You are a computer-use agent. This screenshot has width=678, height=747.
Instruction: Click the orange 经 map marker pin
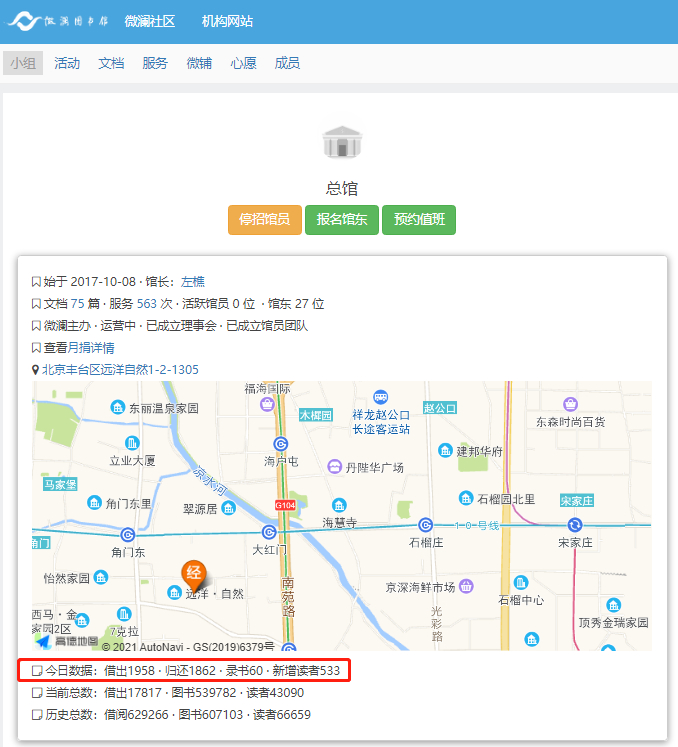194,574
